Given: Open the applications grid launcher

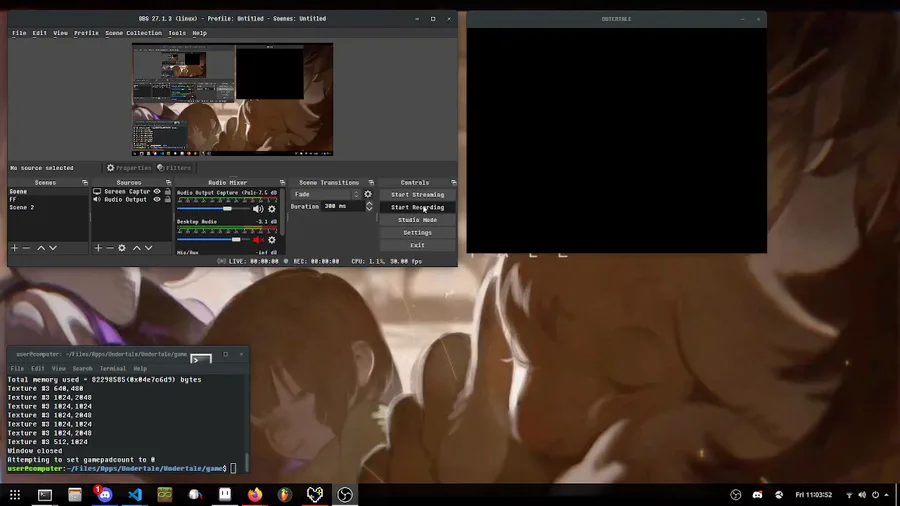Looking at the screenshot, I should (x=15, y=495).
